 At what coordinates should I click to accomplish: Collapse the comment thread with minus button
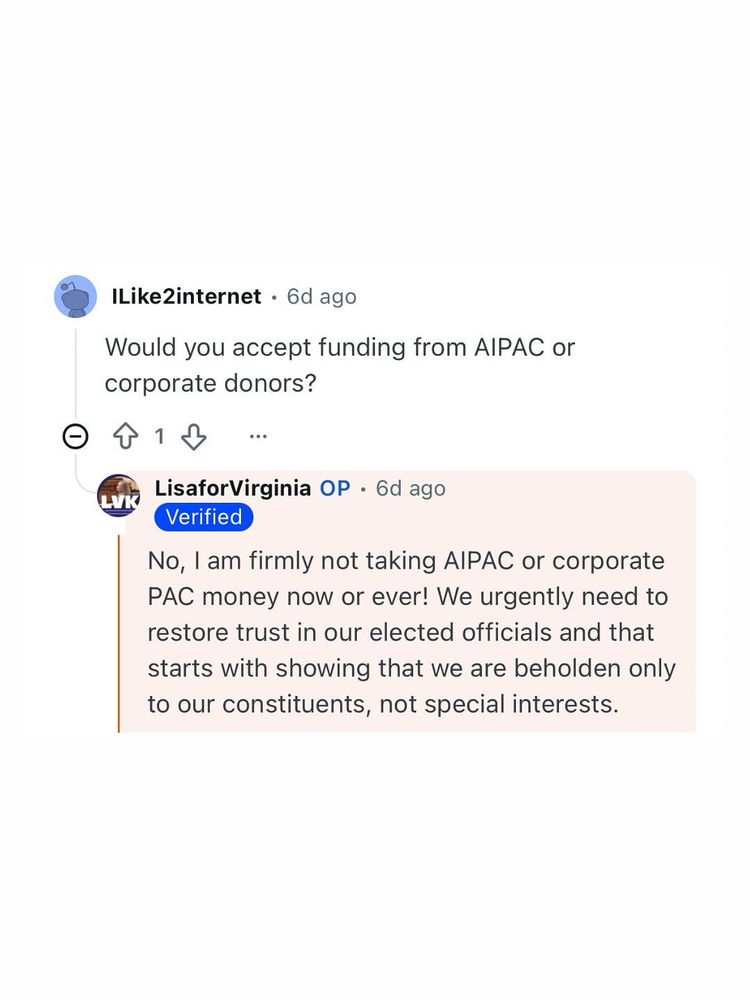click(x=75, y=436)
